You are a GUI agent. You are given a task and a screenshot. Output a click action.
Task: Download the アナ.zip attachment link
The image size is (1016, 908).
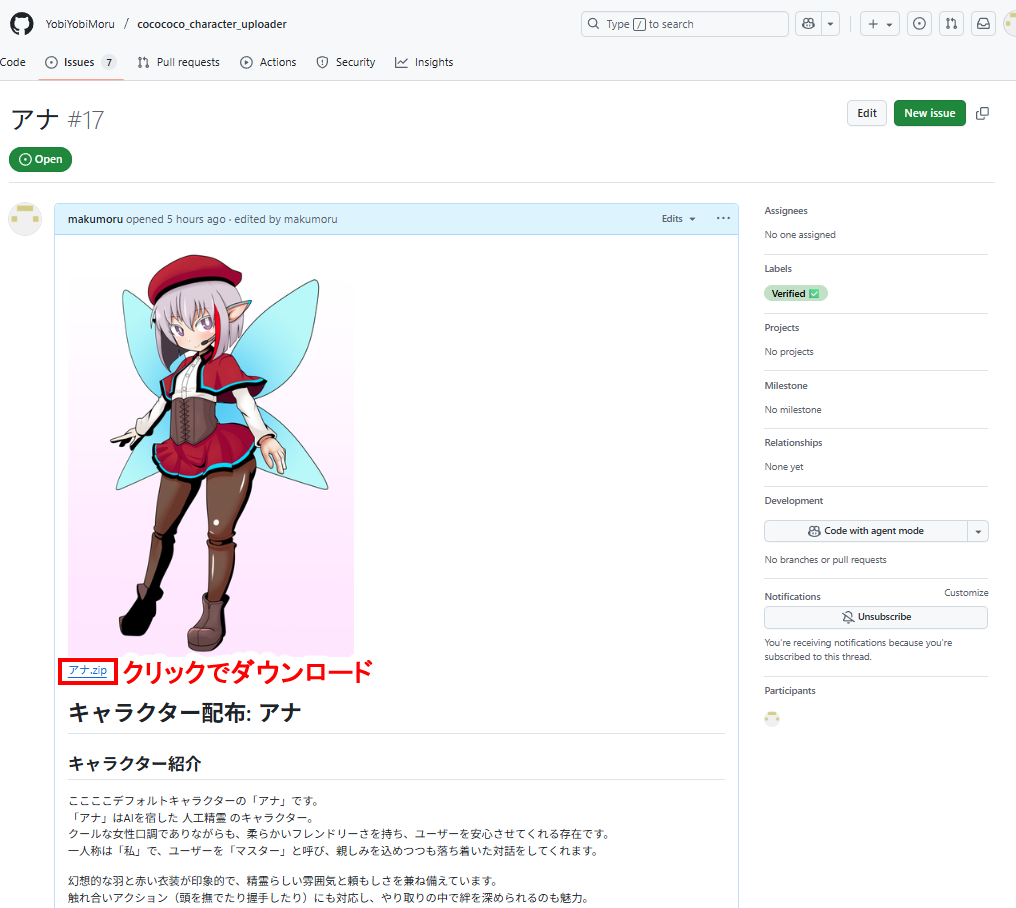click(x=88, y=670)
